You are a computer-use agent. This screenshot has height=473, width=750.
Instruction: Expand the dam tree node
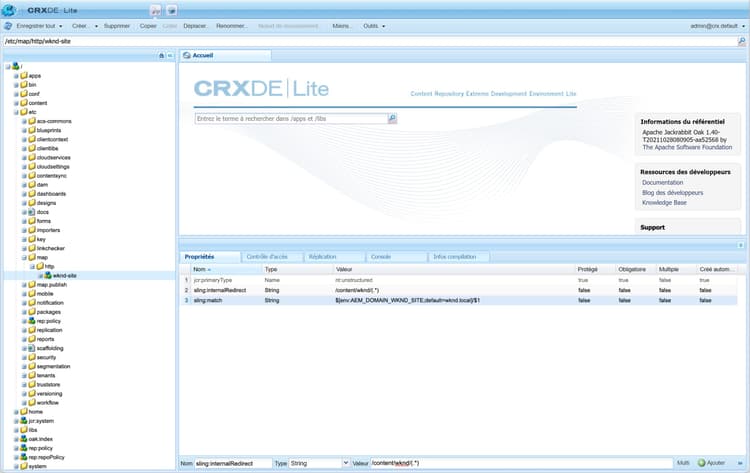pos(24,185)
